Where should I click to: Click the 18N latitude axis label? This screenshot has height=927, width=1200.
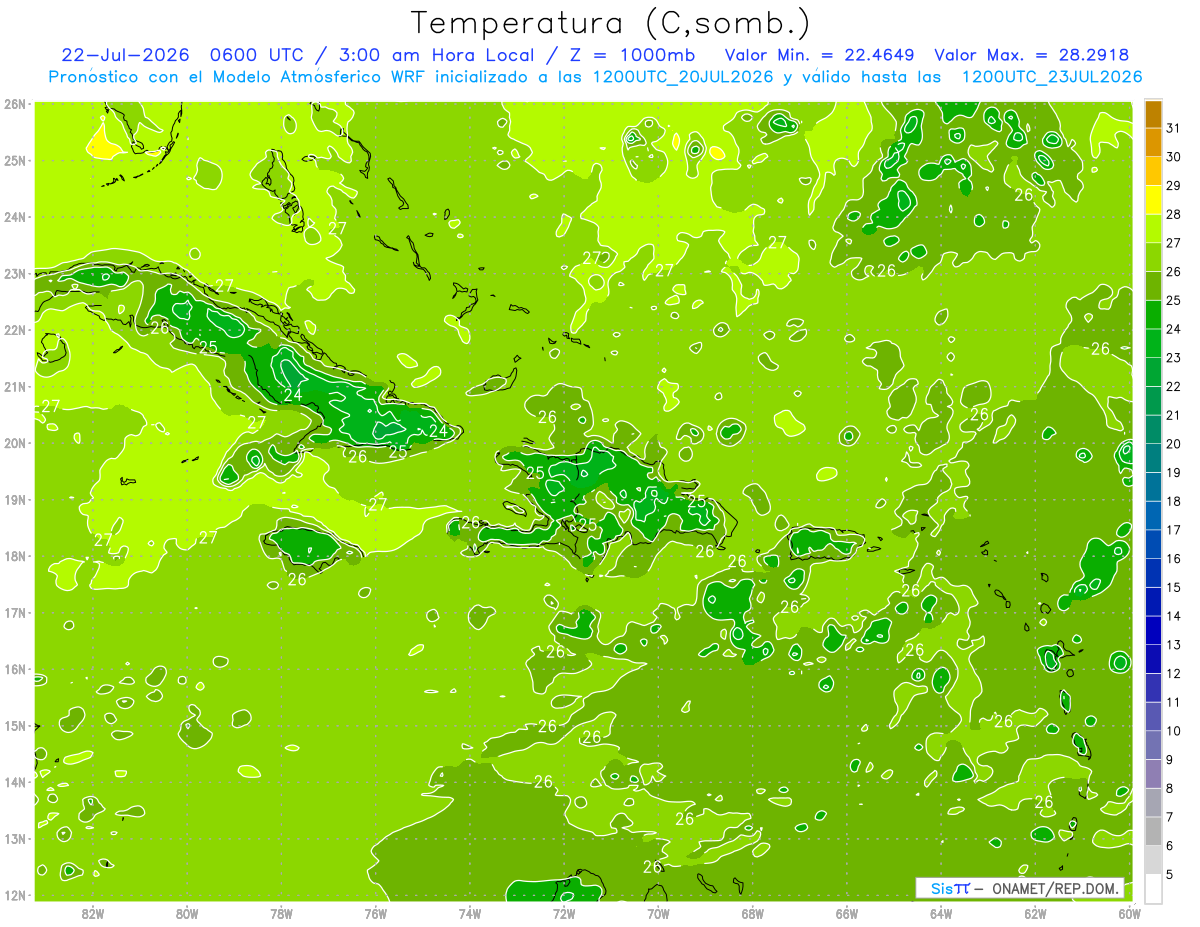15,556
